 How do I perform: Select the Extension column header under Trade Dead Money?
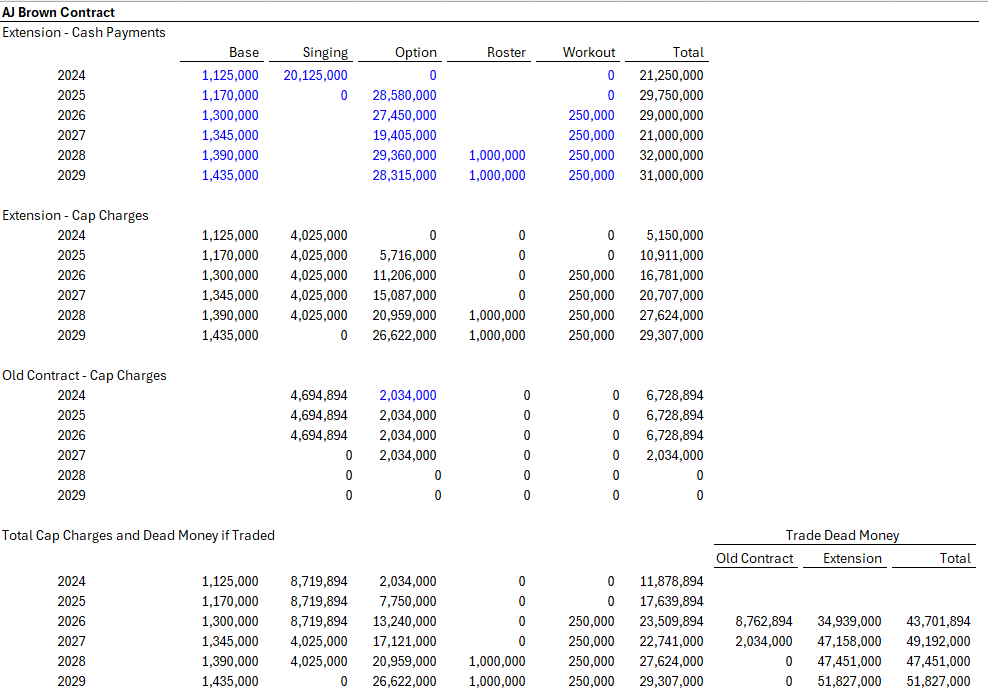(x=852, y=558)
